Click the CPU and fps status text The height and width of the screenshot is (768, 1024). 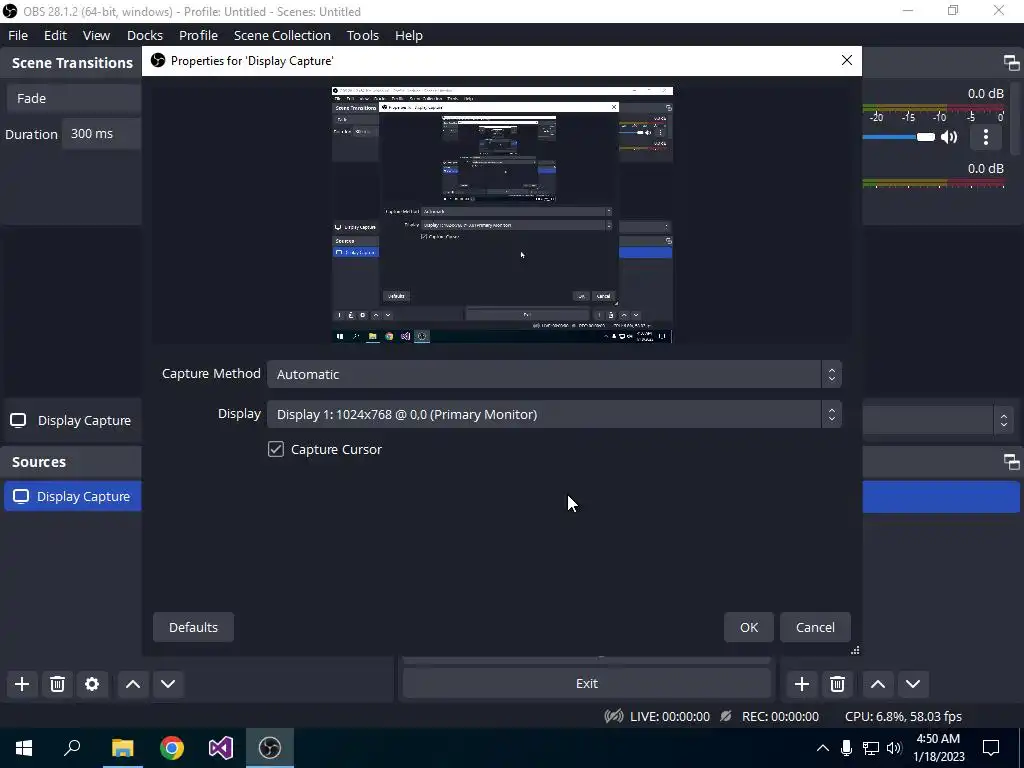pyautogui.click(x=903, y=716)
